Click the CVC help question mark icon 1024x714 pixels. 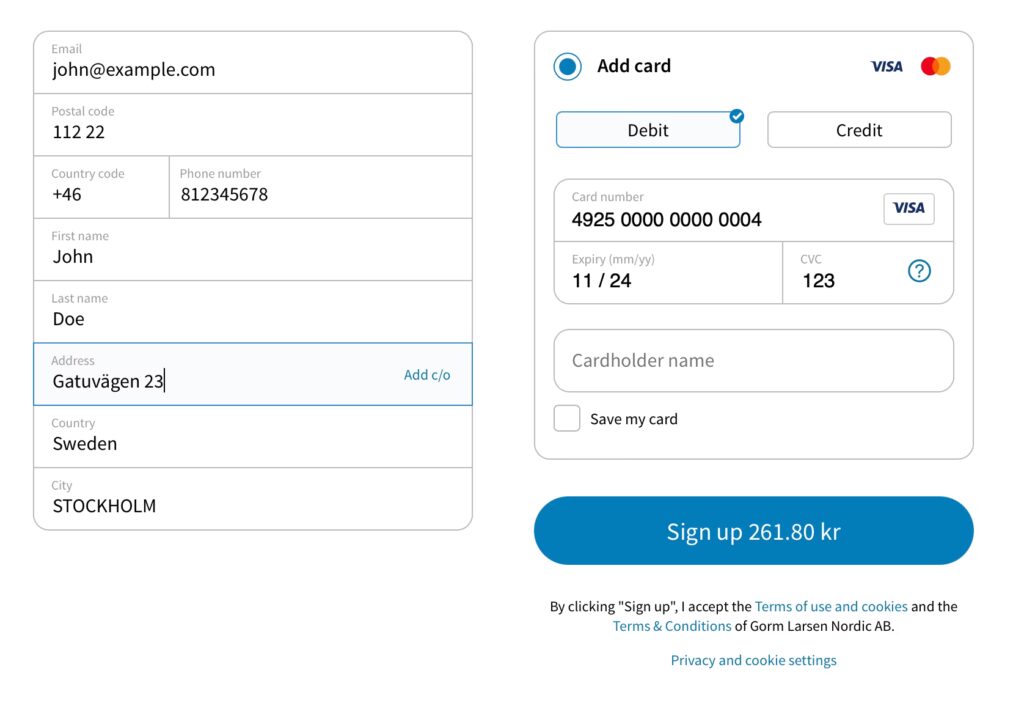click(919, 271)
